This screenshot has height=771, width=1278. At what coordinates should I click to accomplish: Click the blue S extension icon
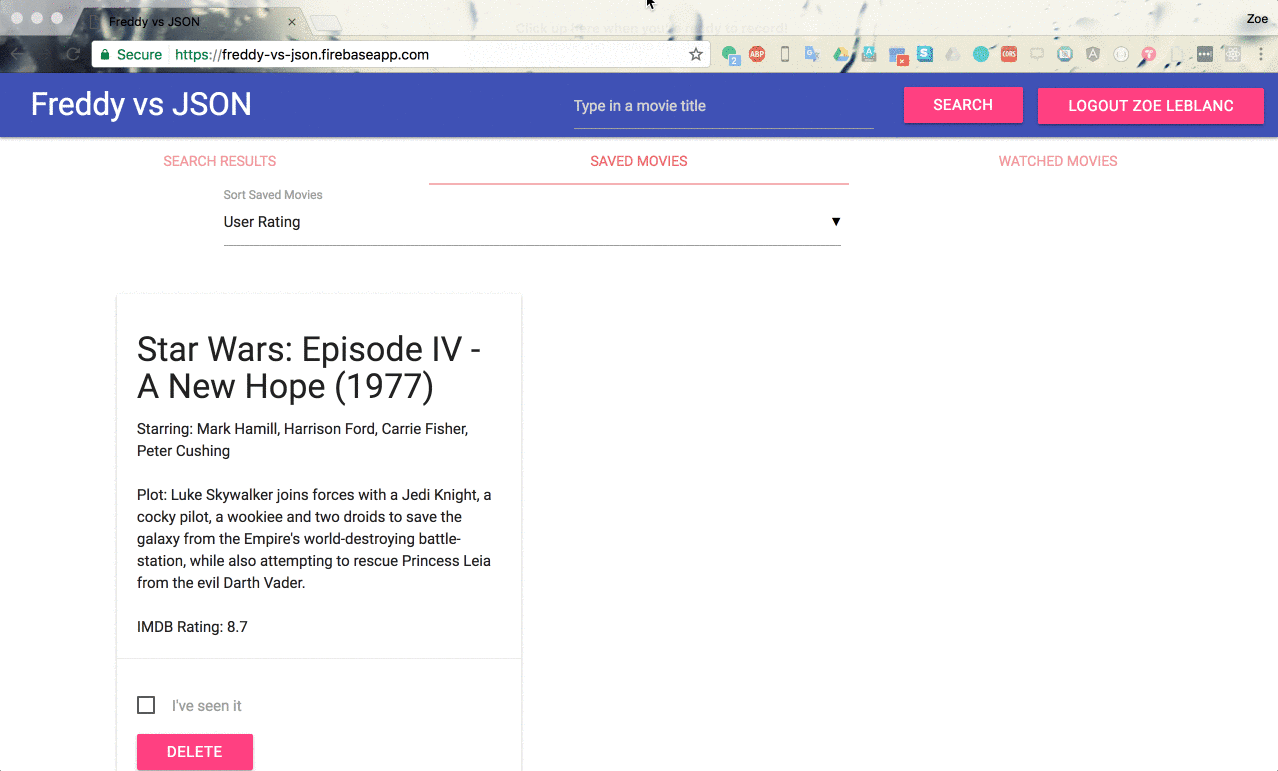point(925,55)
